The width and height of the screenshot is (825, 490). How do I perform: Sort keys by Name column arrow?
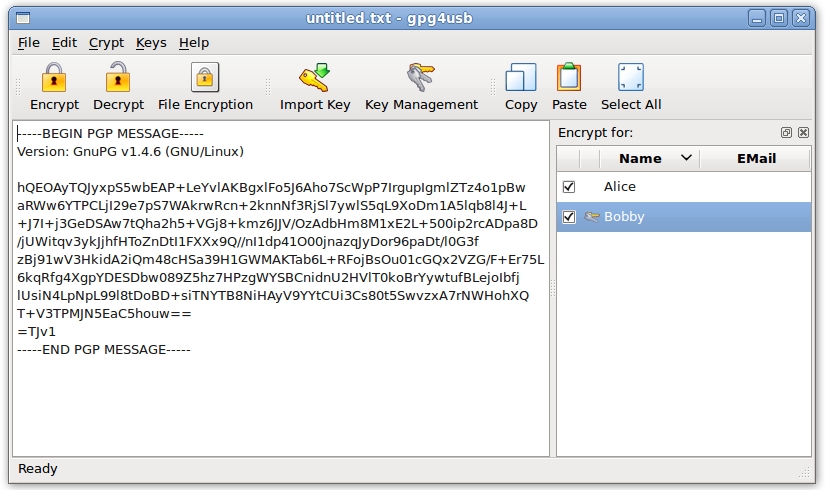[686, 158]
